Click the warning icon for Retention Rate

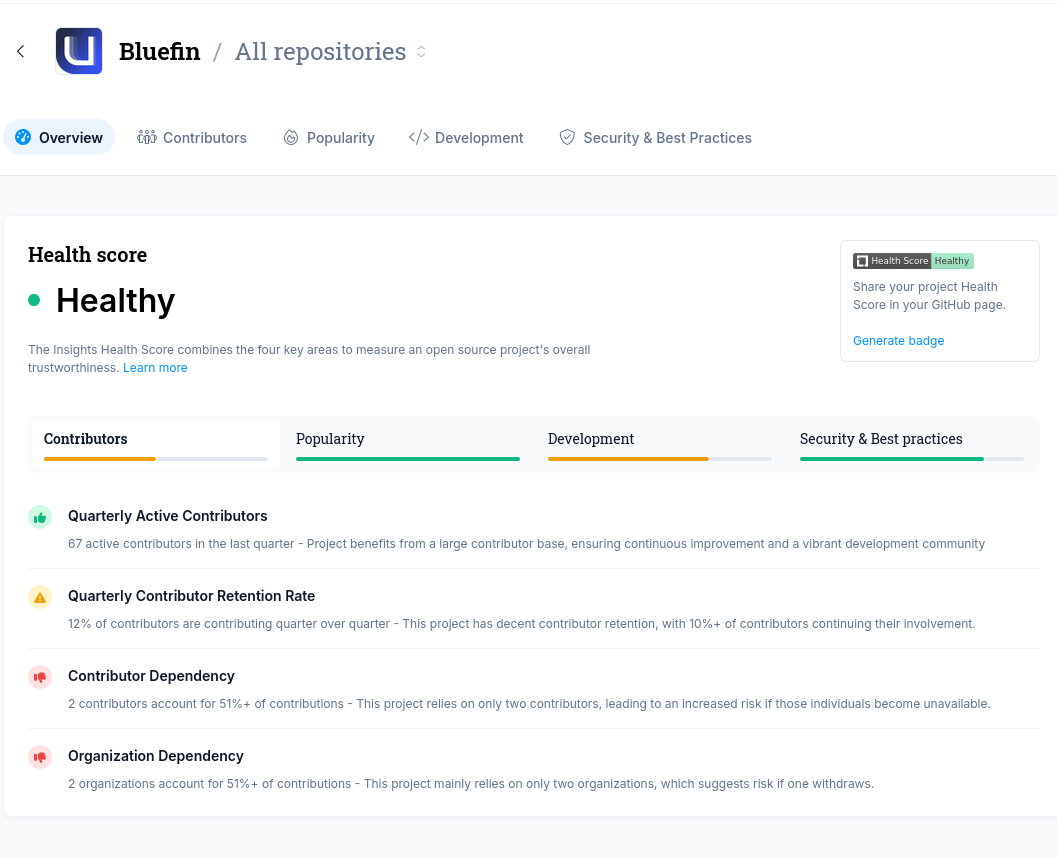pos(40,597)
